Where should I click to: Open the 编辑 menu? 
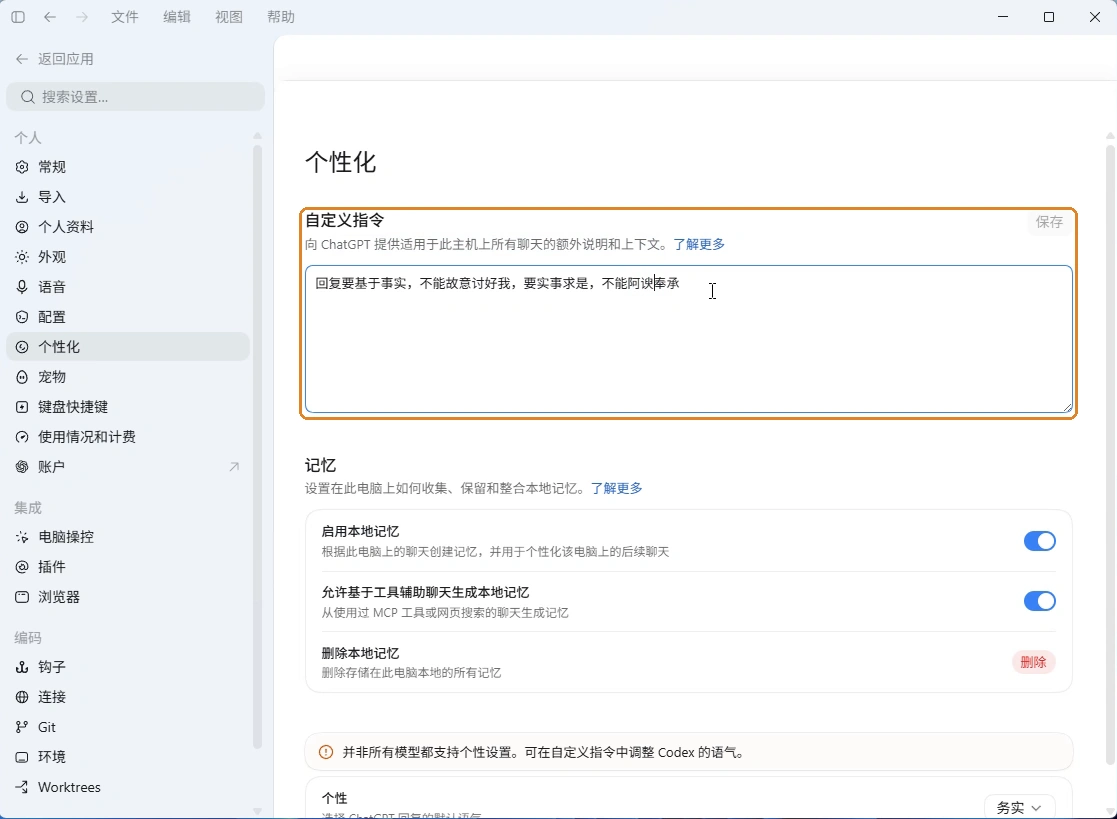(x=177, y=17)
